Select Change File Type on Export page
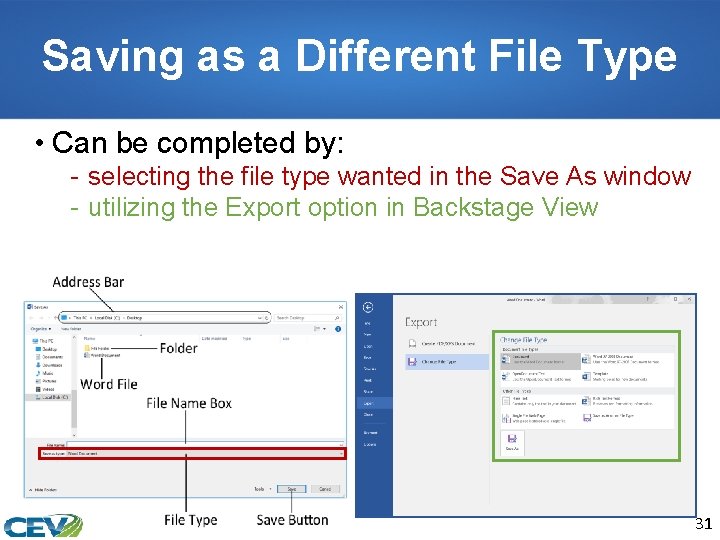The height and width of the screenshot is (540, 720). [447, 362]
